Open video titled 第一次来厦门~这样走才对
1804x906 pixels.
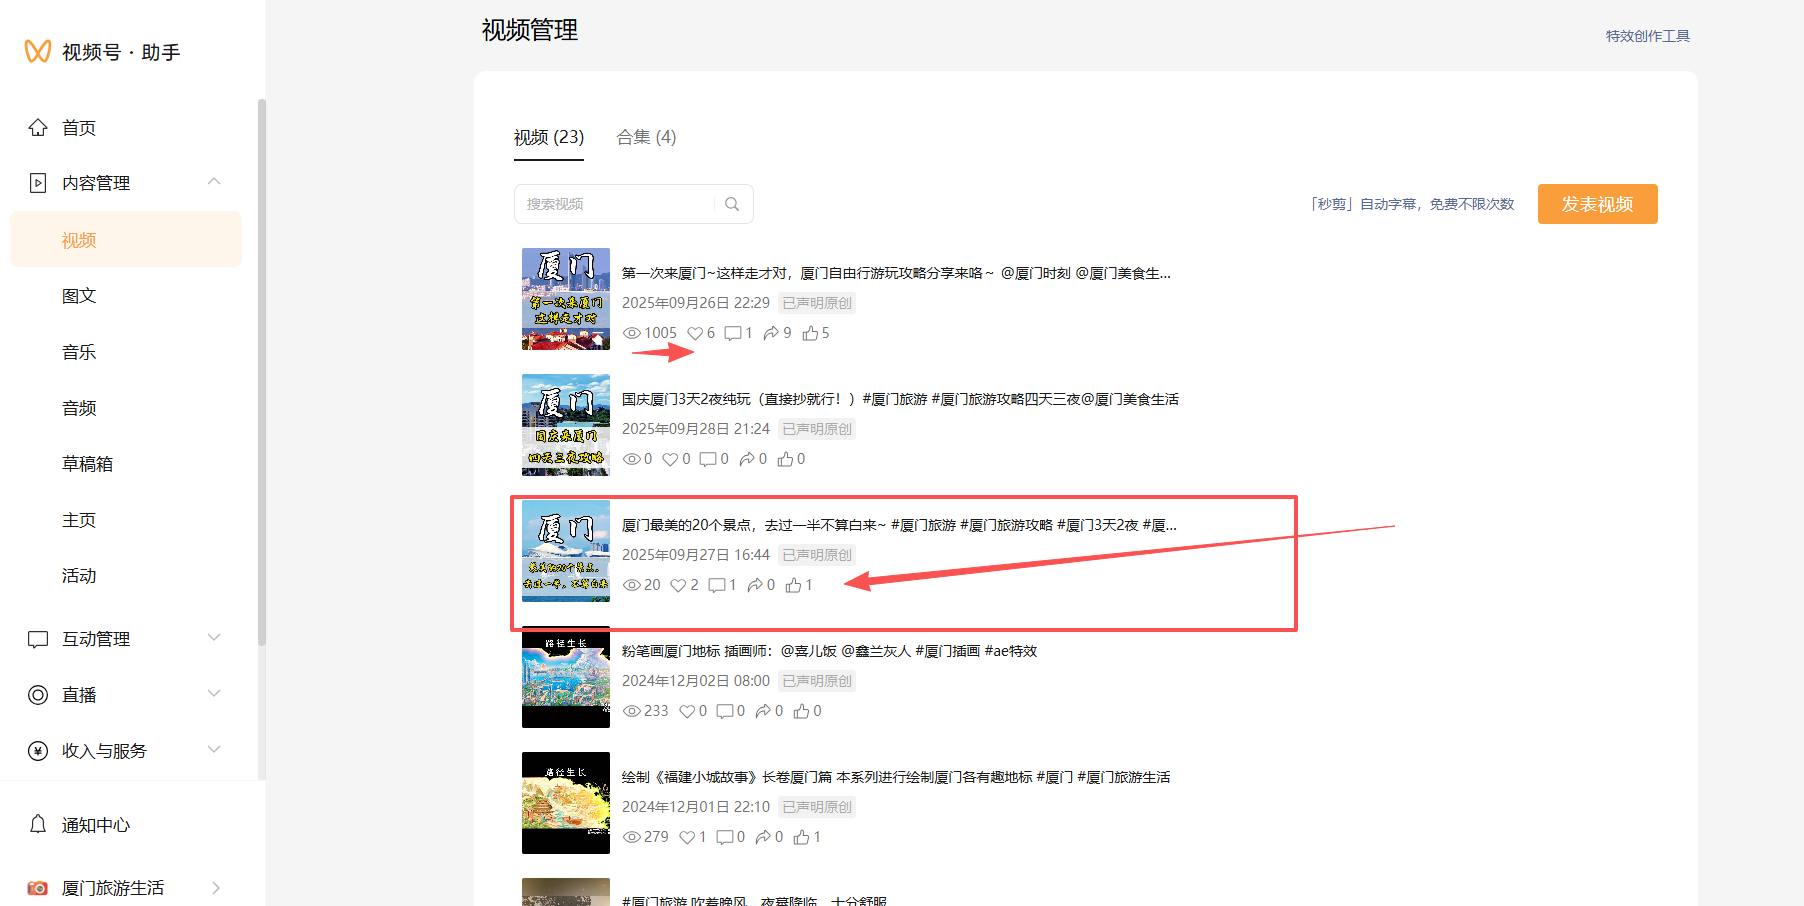(x=896, y=273)
